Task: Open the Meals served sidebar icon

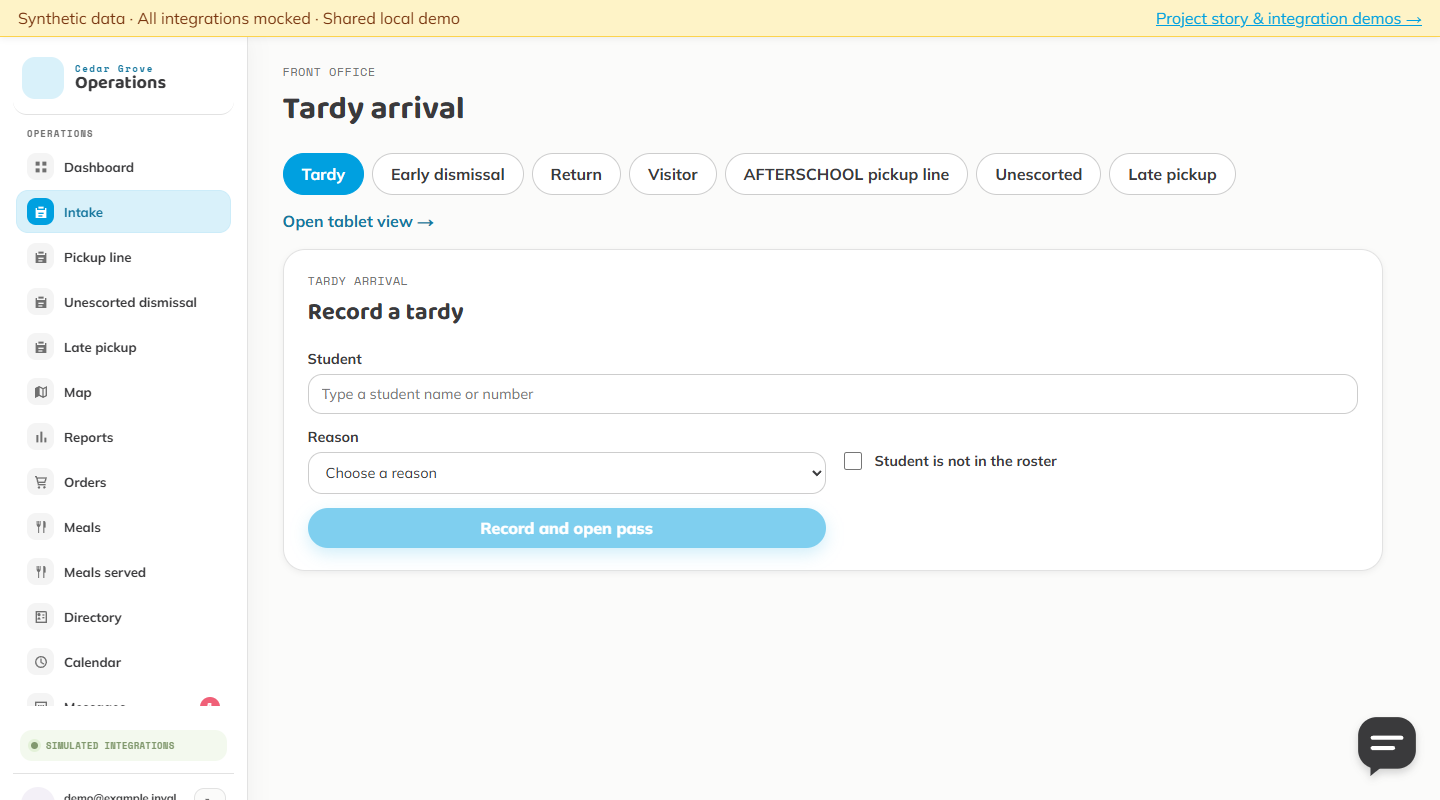Action: 41,572
